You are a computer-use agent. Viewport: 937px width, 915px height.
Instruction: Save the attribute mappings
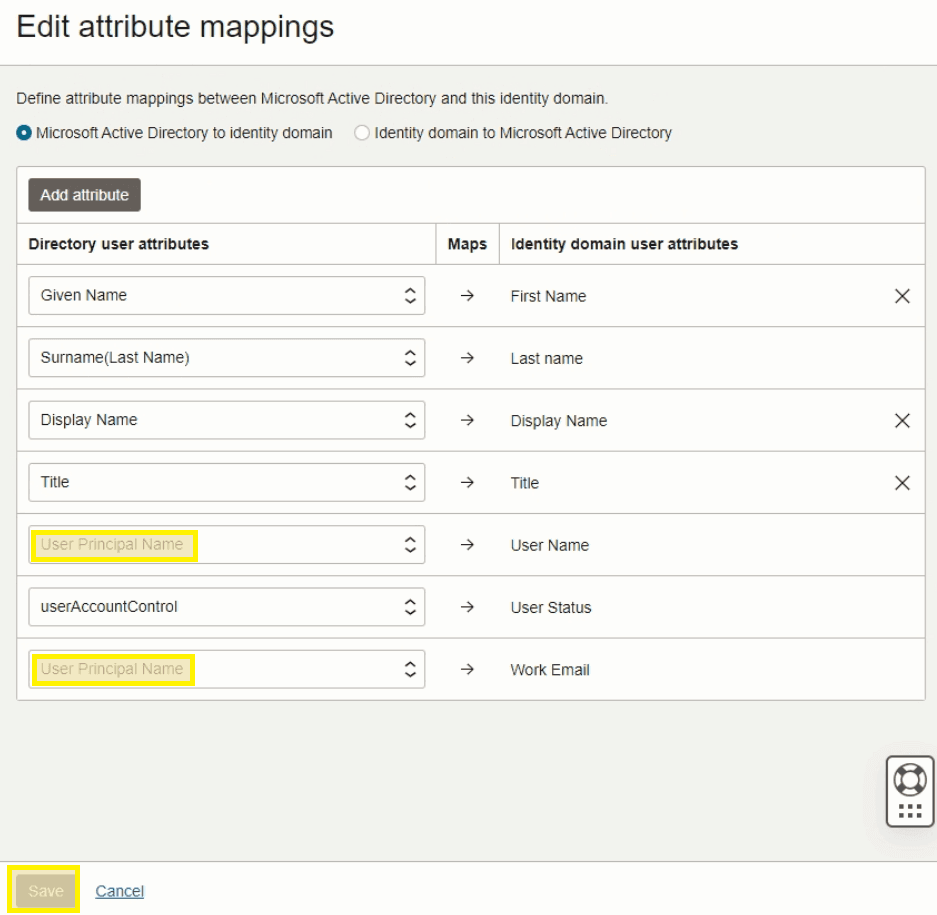click(x=45, y=890)
